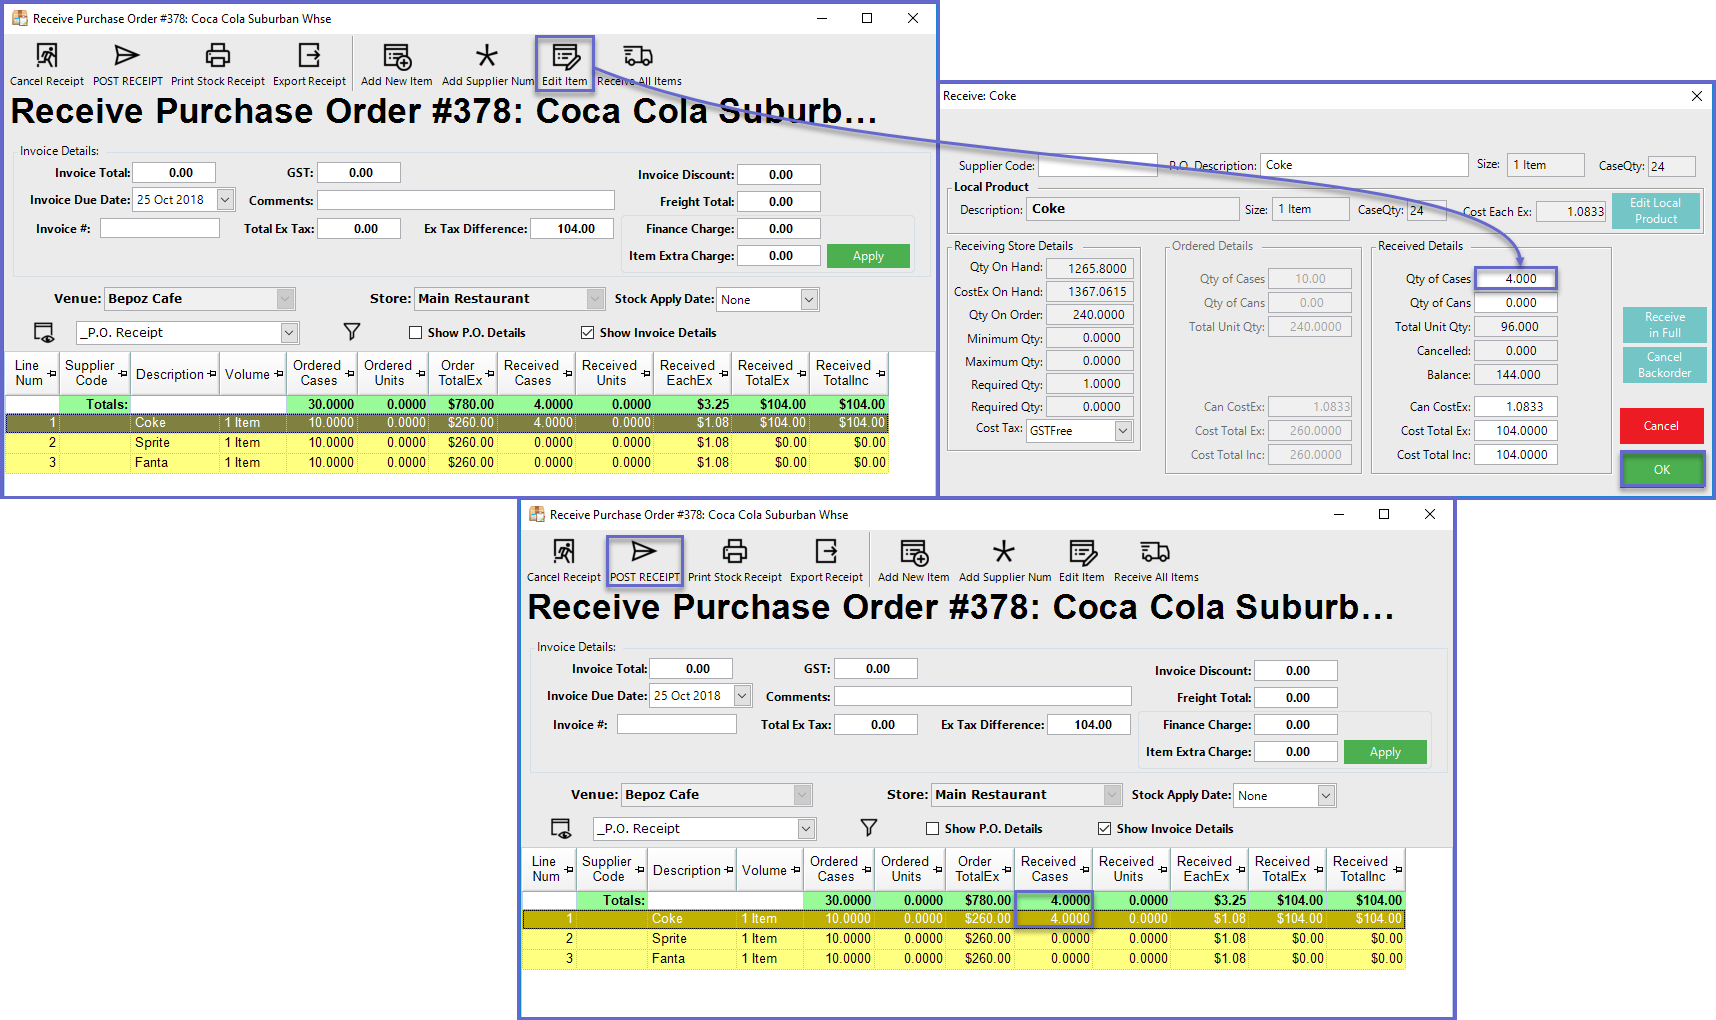Click Freight Total field in top window
Viewport: 1716px width, 1020px height.
[x=780, y=202]
